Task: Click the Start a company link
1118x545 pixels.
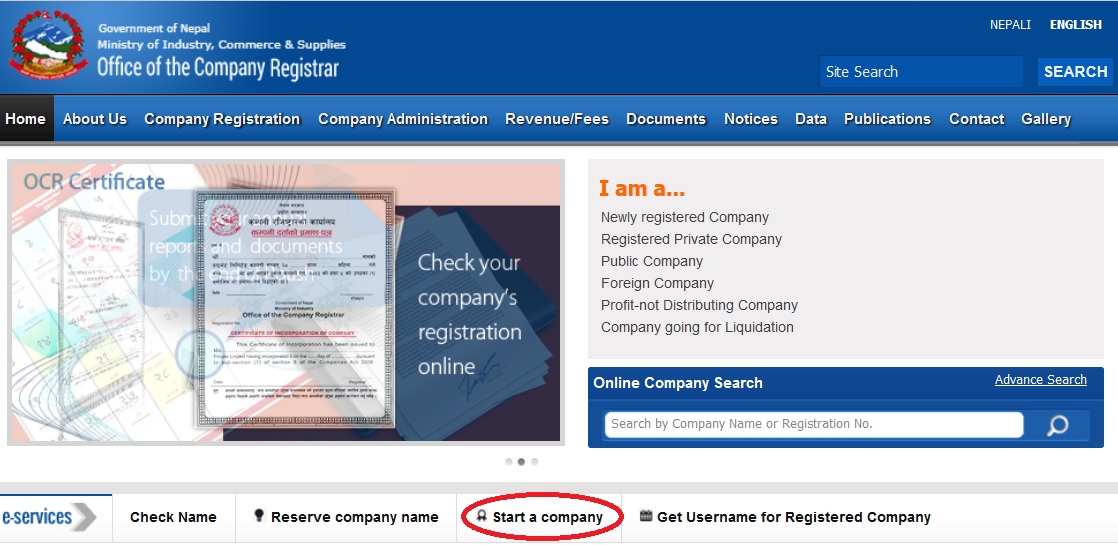Action: coord(547,517)
